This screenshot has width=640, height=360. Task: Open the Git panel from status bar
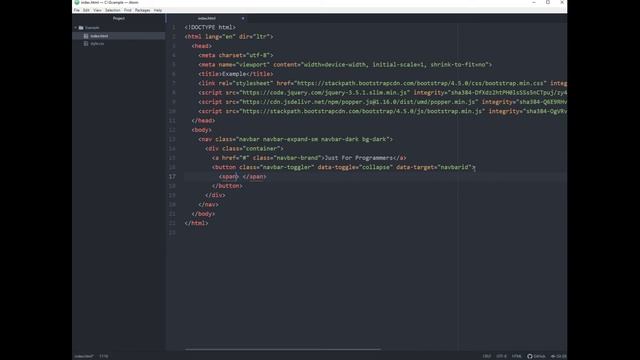coord(558,356)
